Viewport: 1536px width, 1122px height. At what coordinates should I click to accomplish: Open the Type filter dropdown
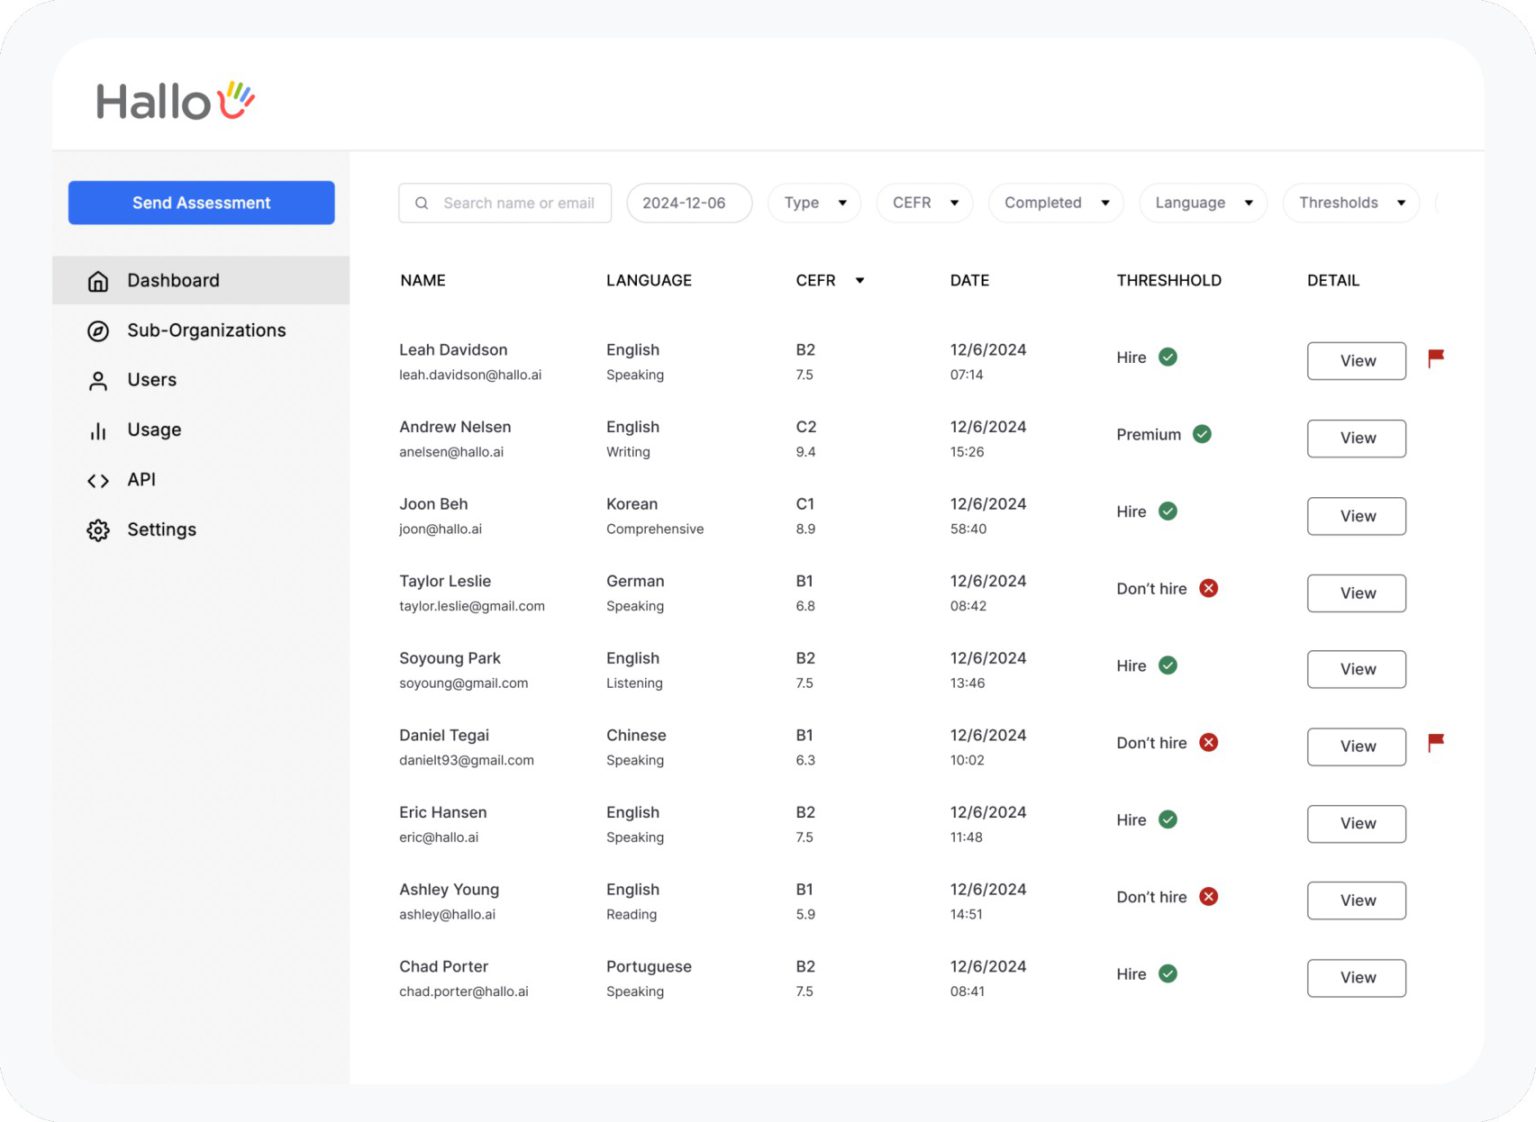pos(814,203)
